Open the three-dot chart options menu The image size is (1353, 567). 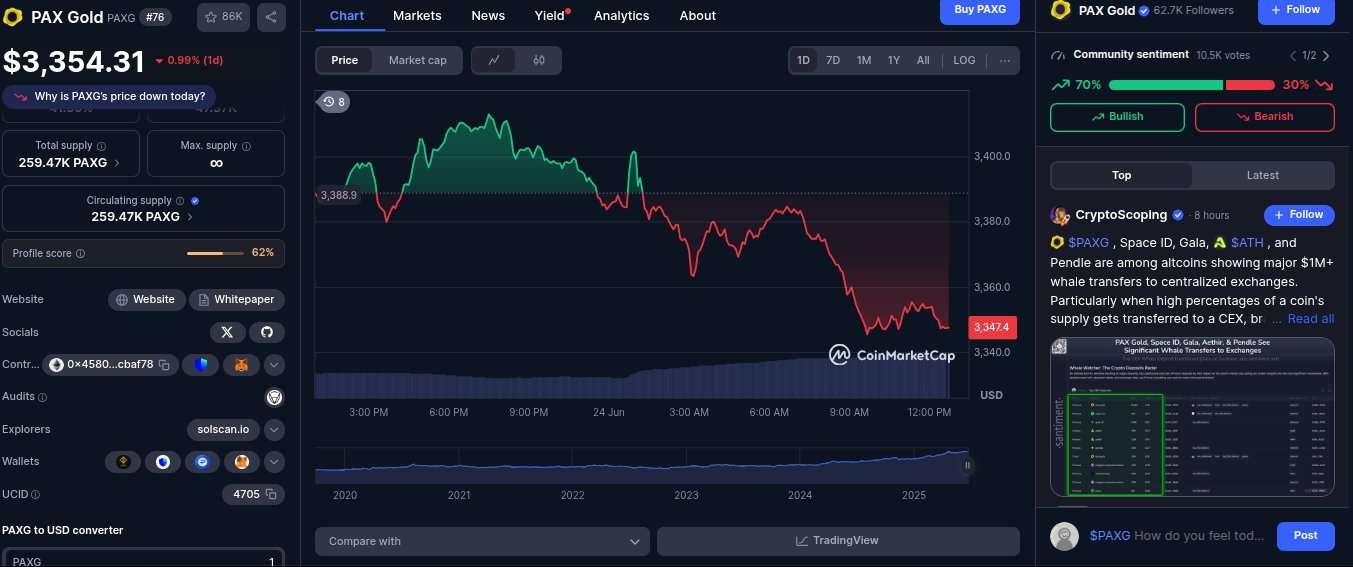1005,60
